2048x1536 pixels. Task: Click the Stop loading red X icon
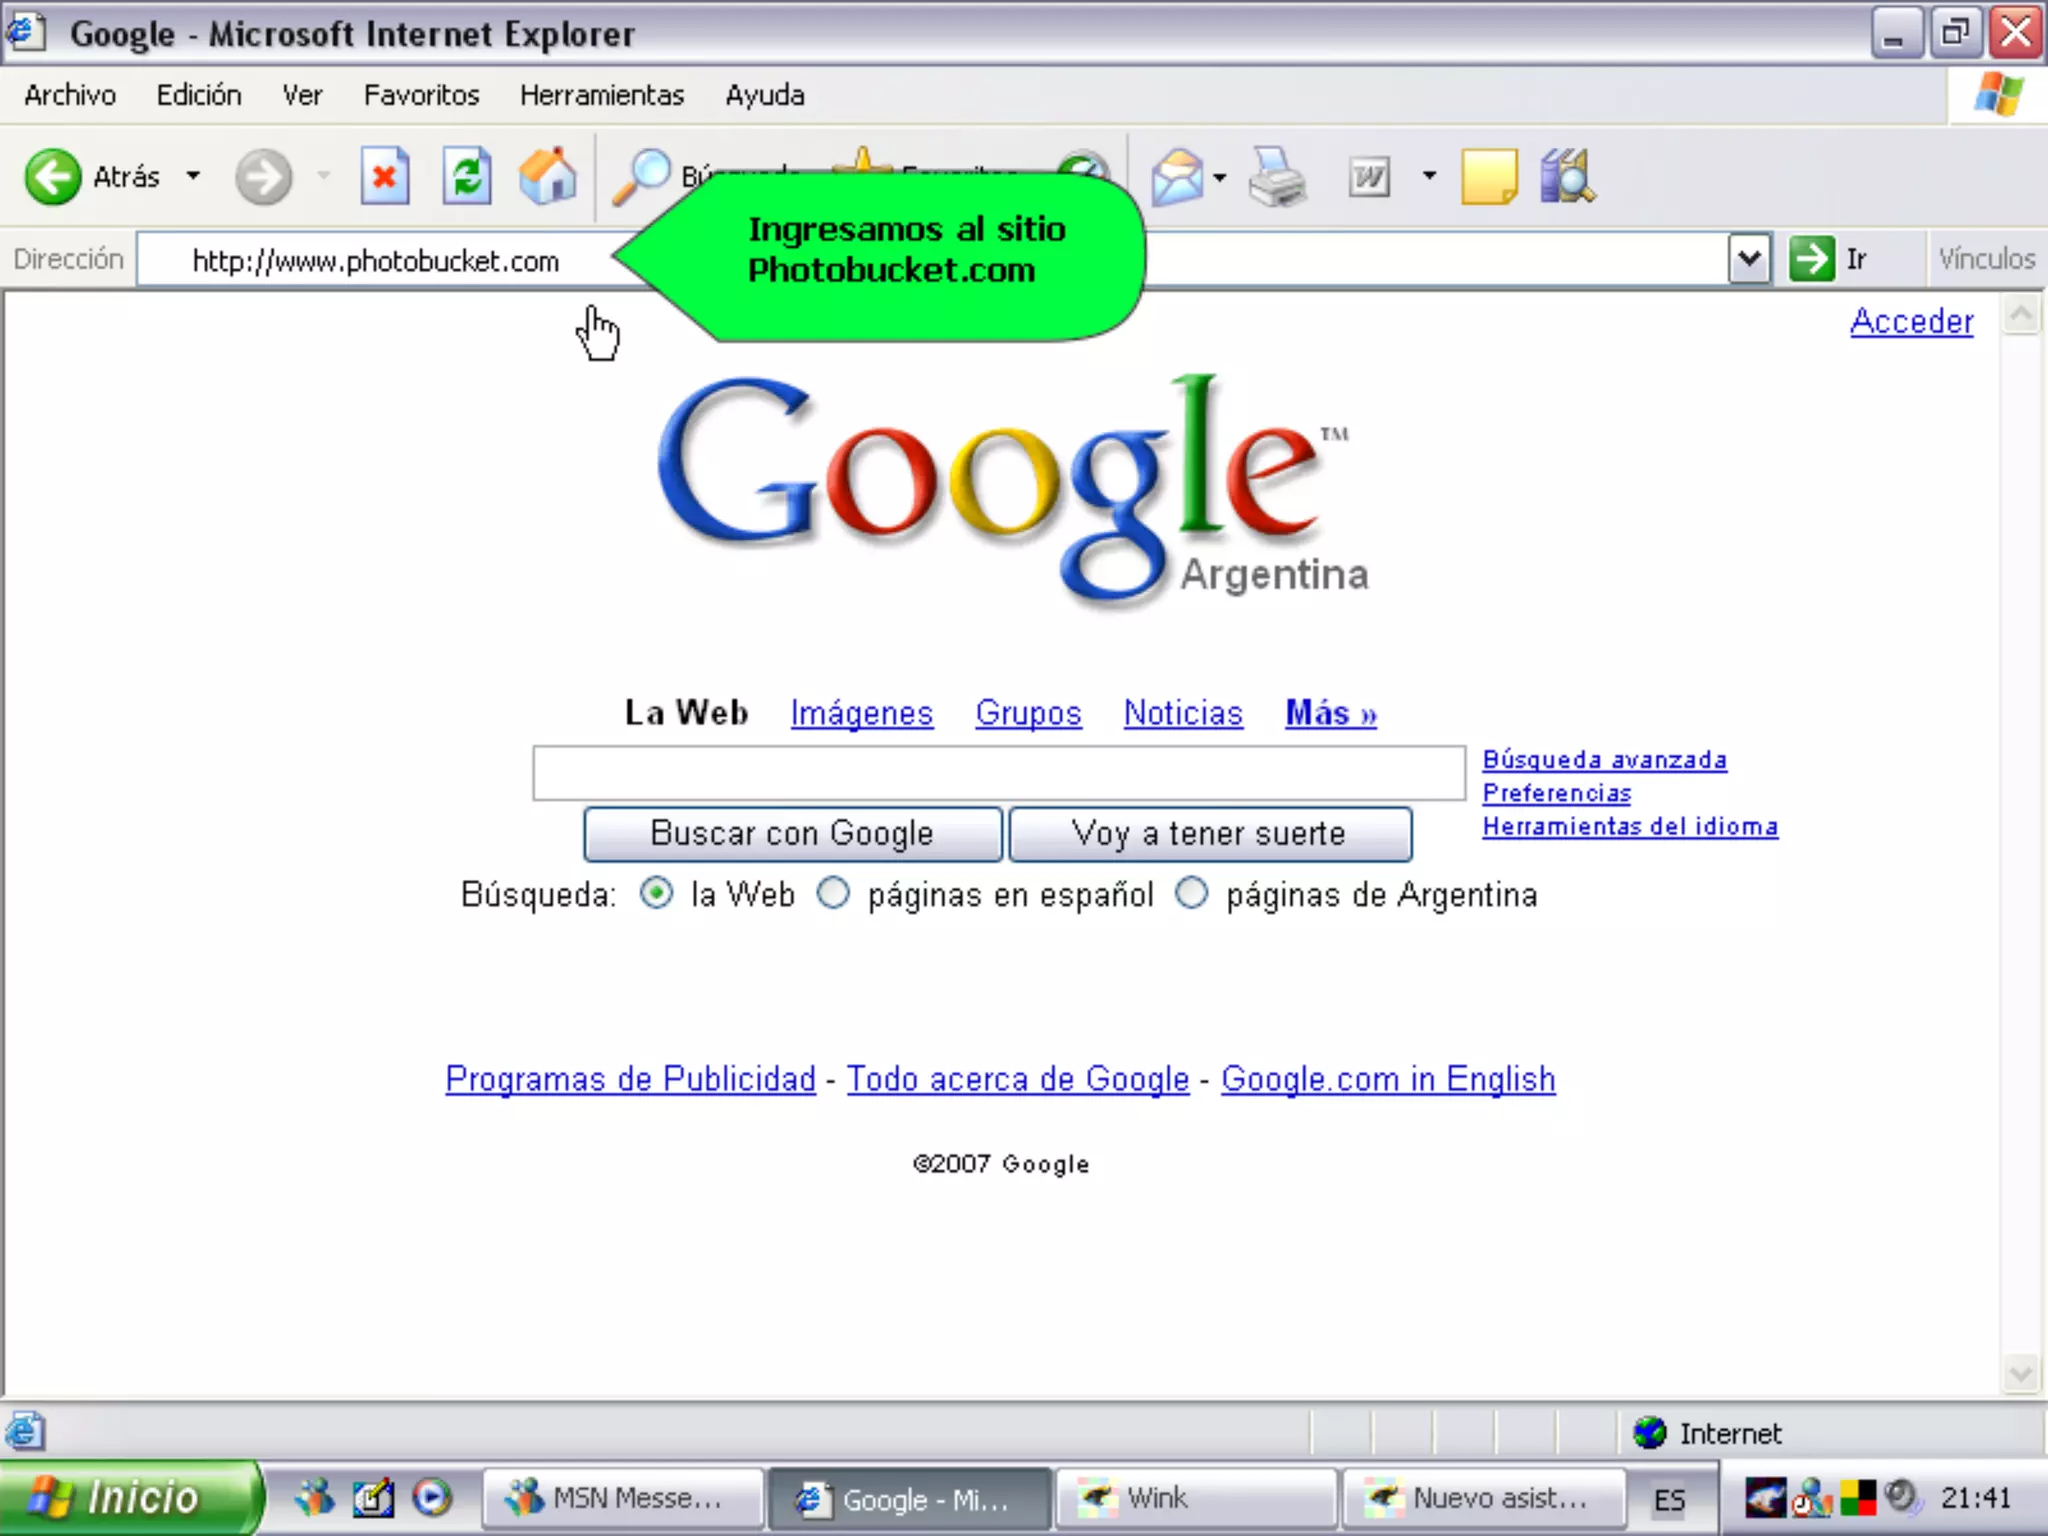click(x=385, y=178)
